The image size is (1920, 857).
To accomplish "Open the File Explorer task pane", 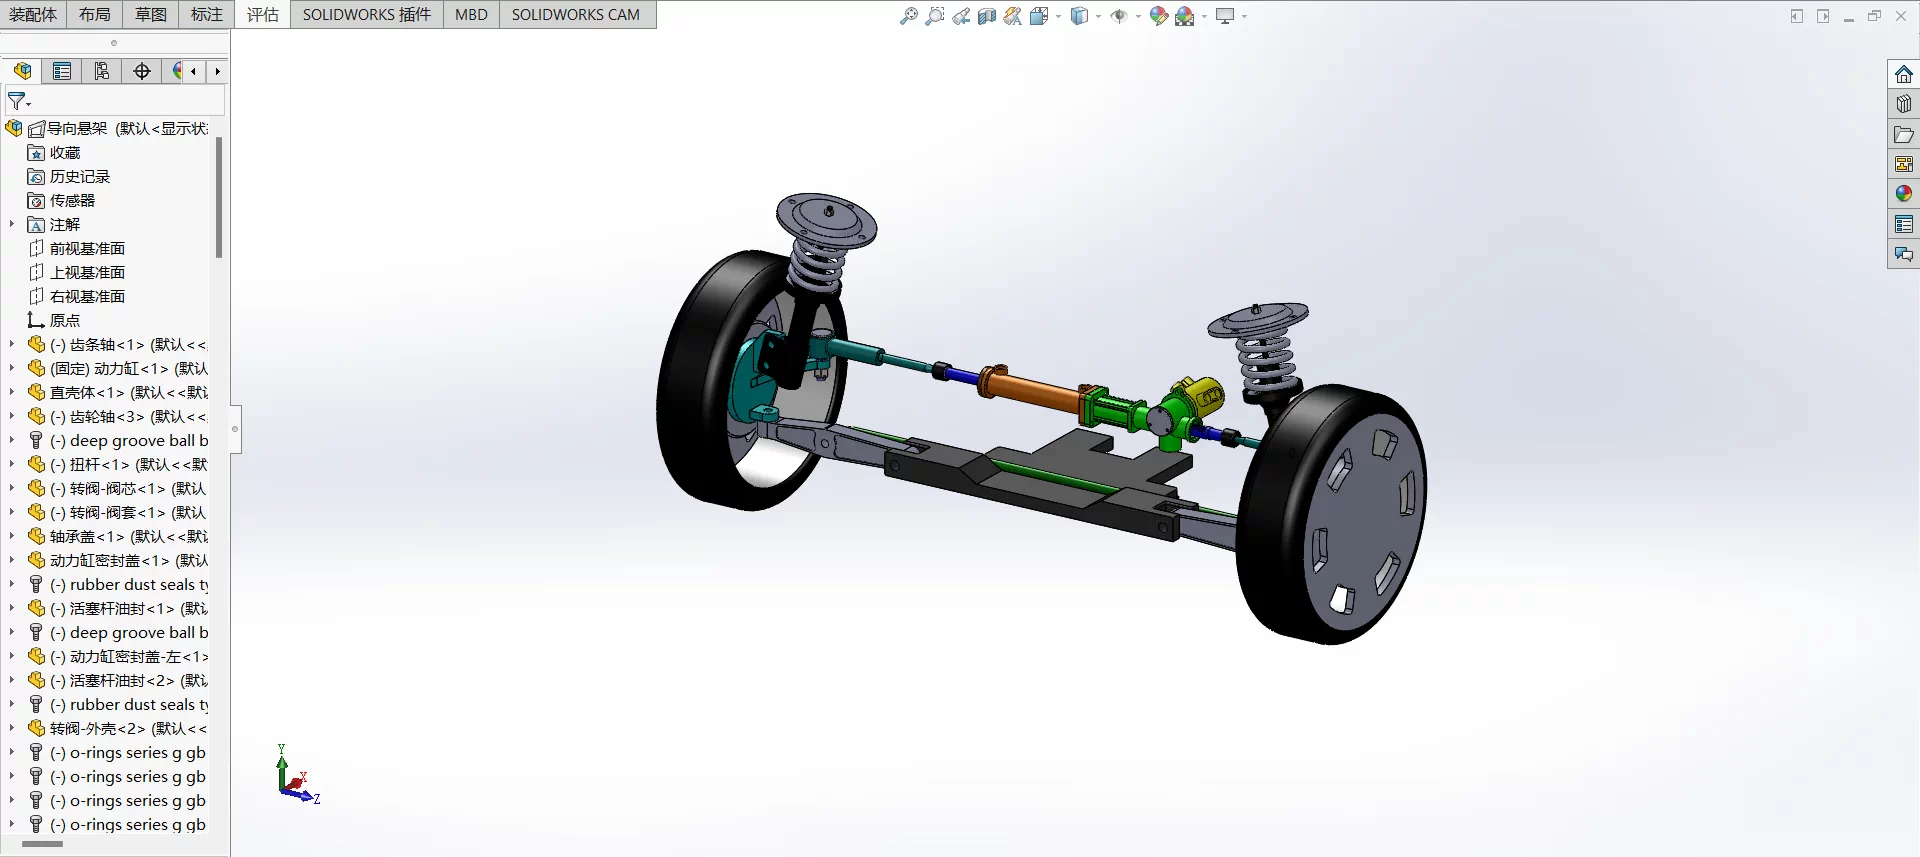I will click(1903, 134).
